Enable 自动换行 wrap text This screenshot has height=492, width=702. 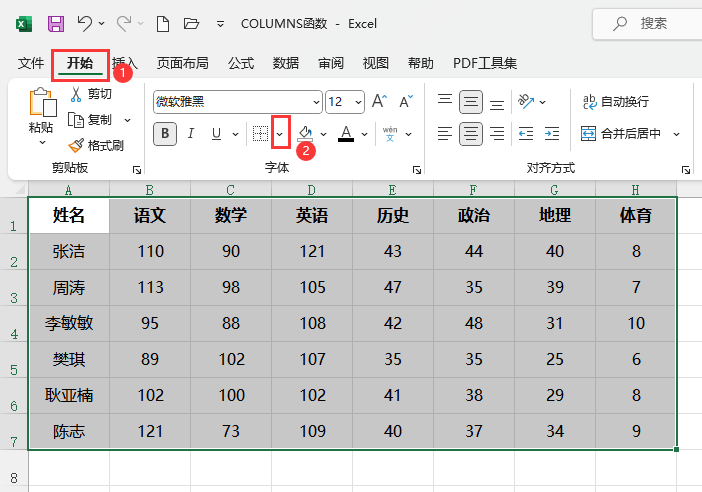click(616, 102)
